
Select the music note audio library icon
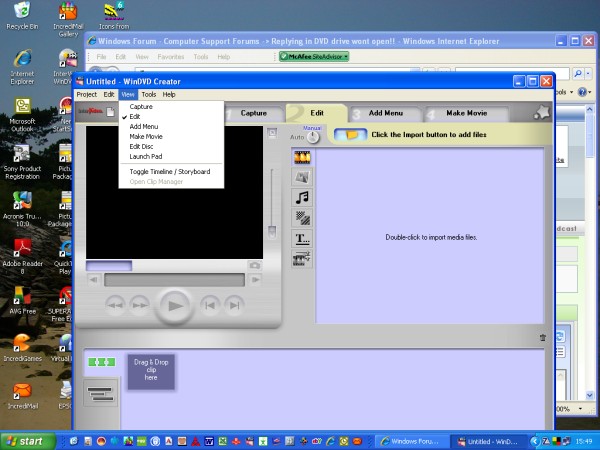302,197
